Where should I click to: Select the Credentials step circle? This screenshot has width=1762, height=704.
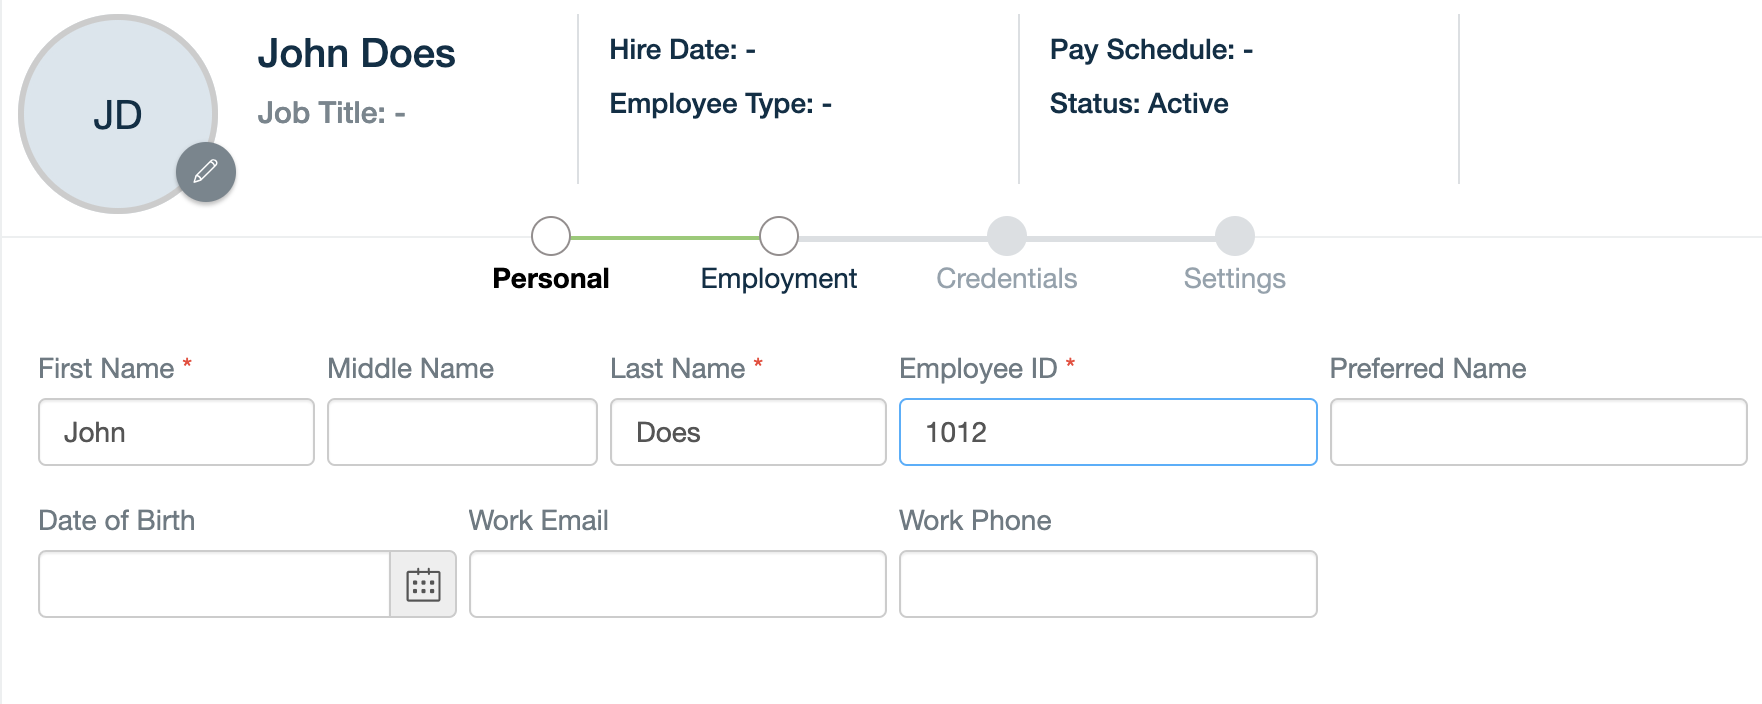[1007, 237]
